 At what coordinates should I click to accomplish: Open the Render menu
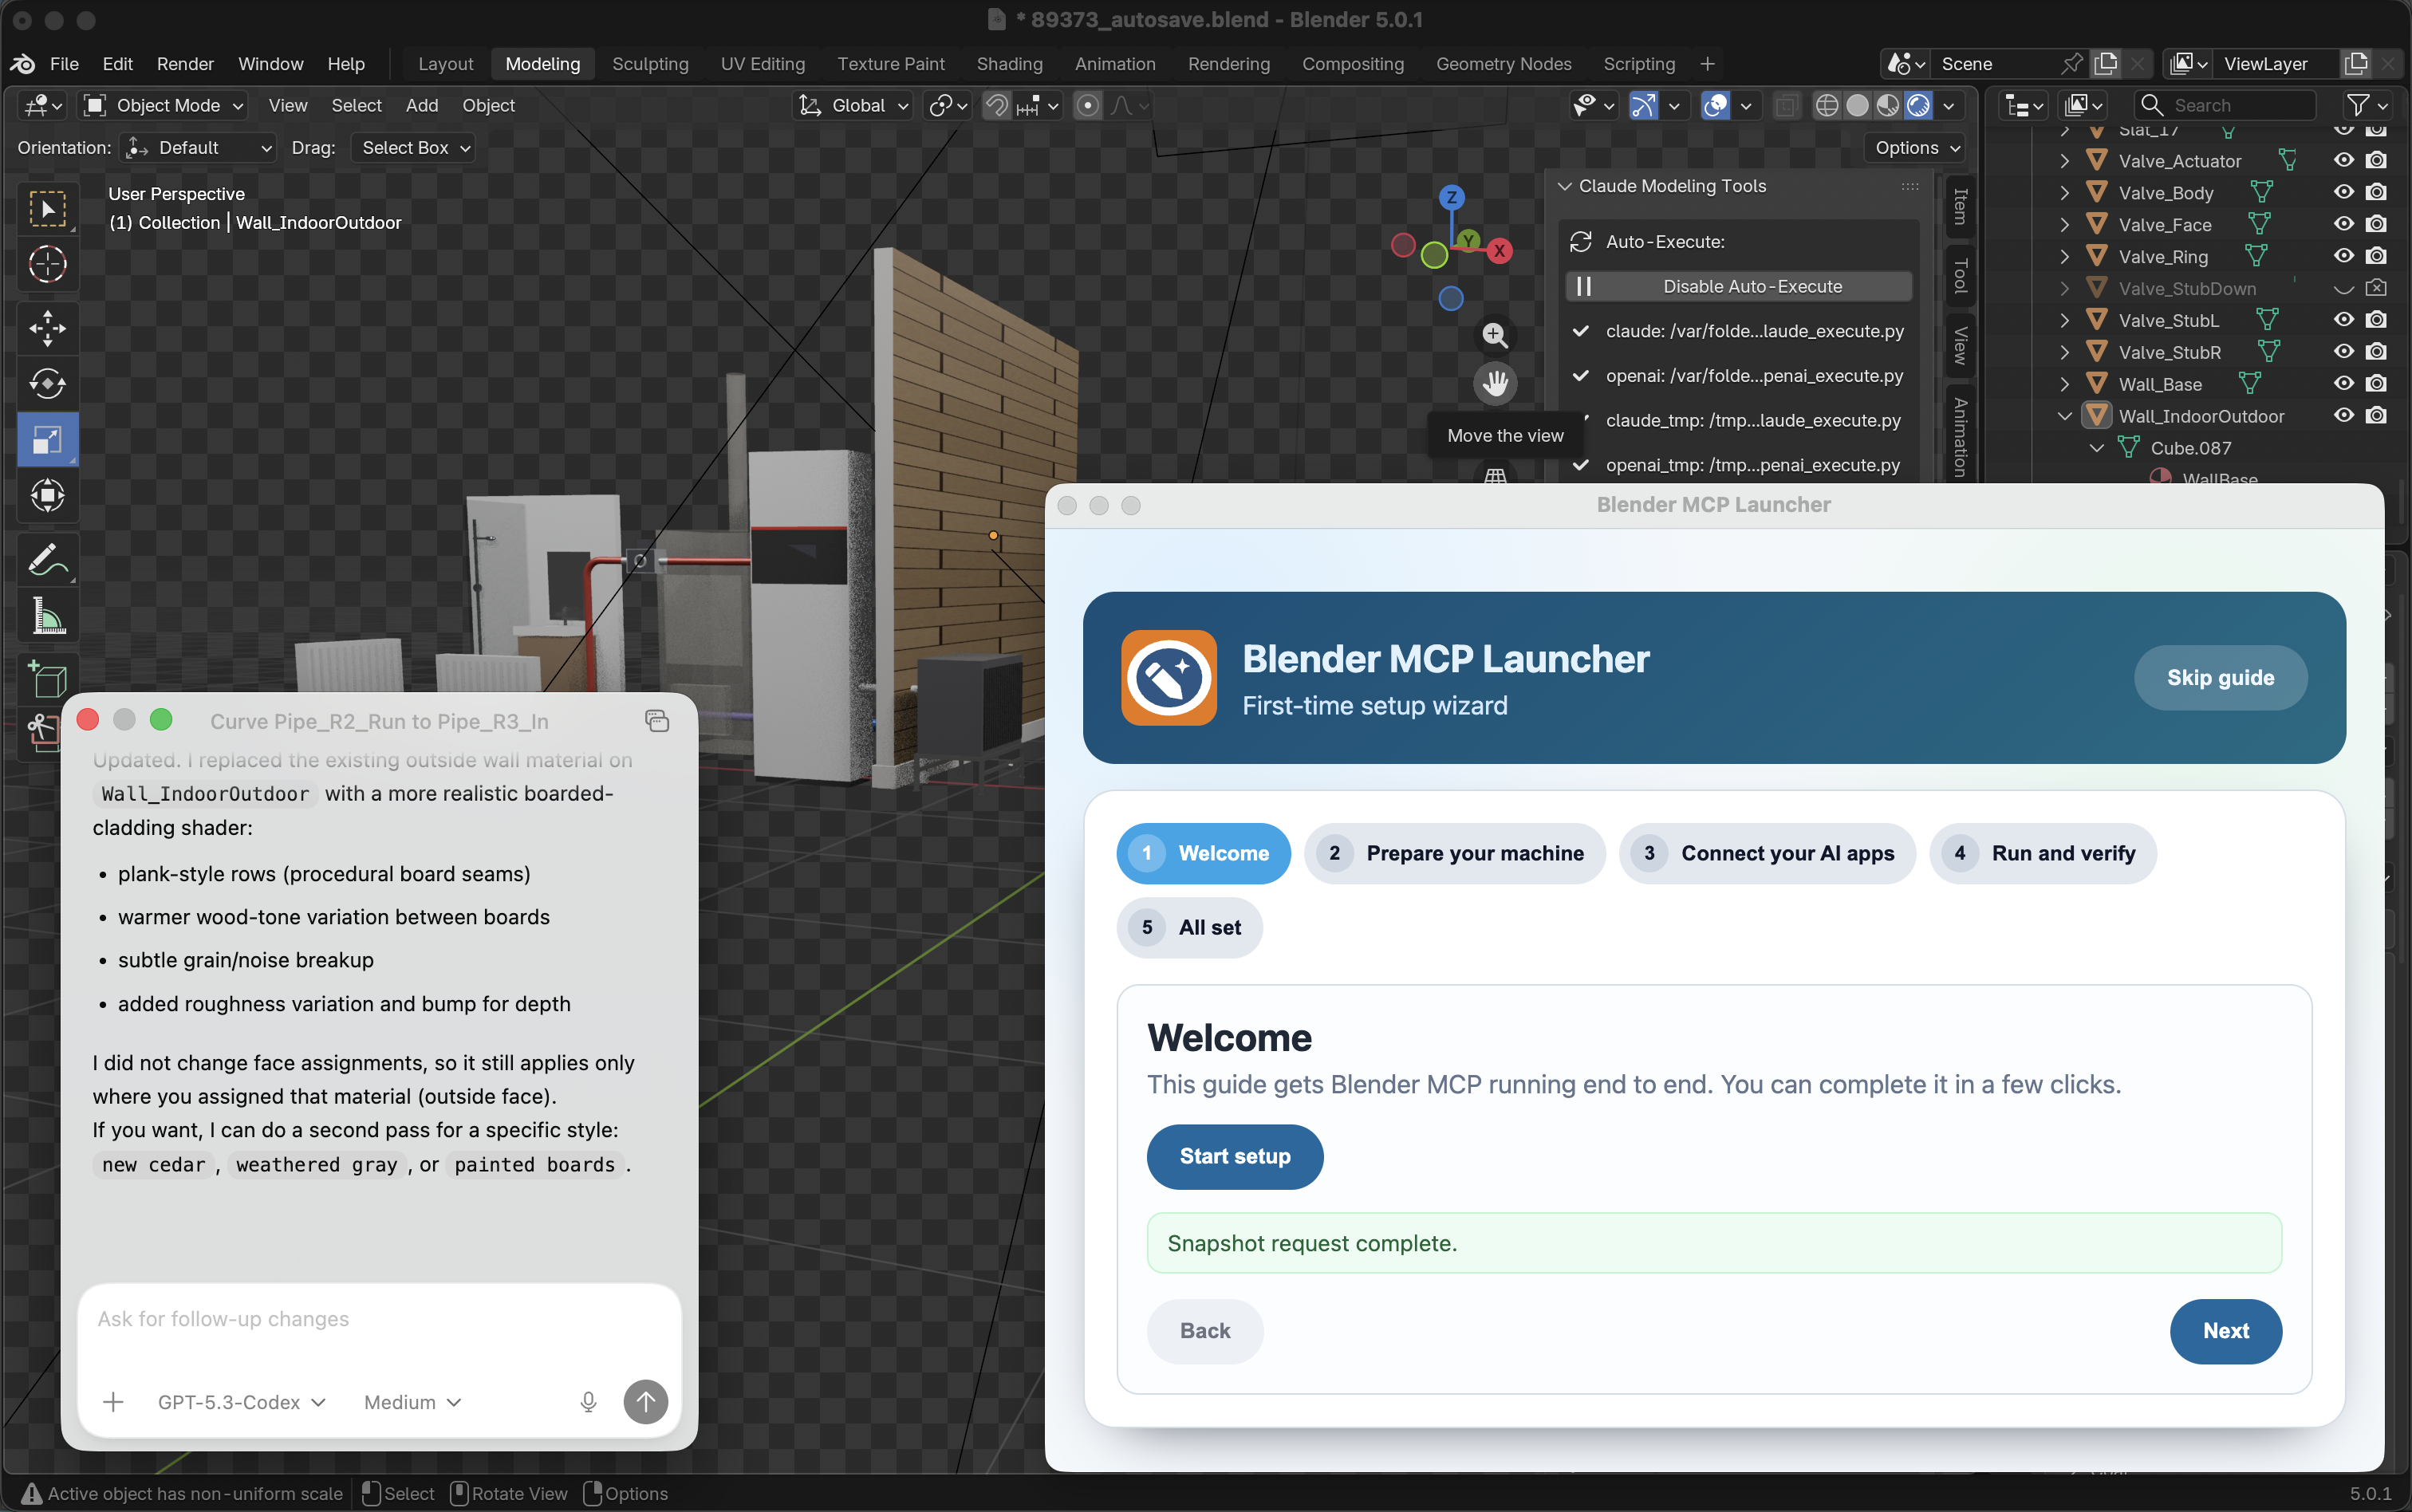(185, 64)
